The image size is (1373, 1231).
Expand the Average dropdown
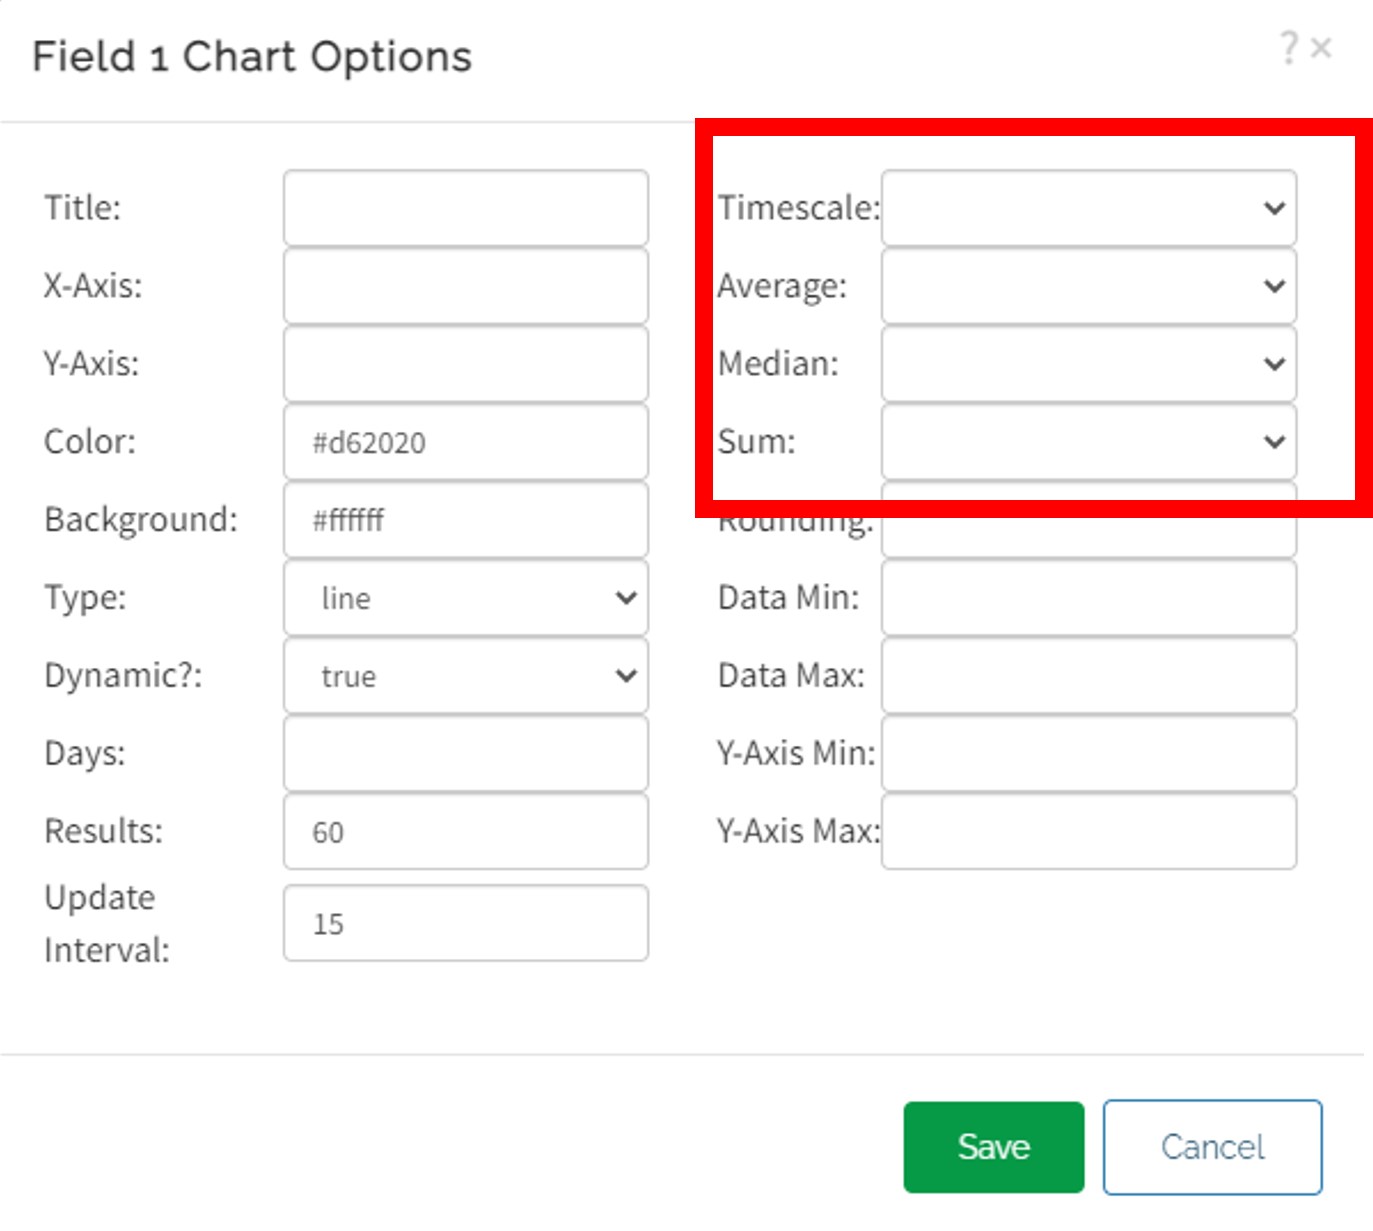(x=1088, y=286)
